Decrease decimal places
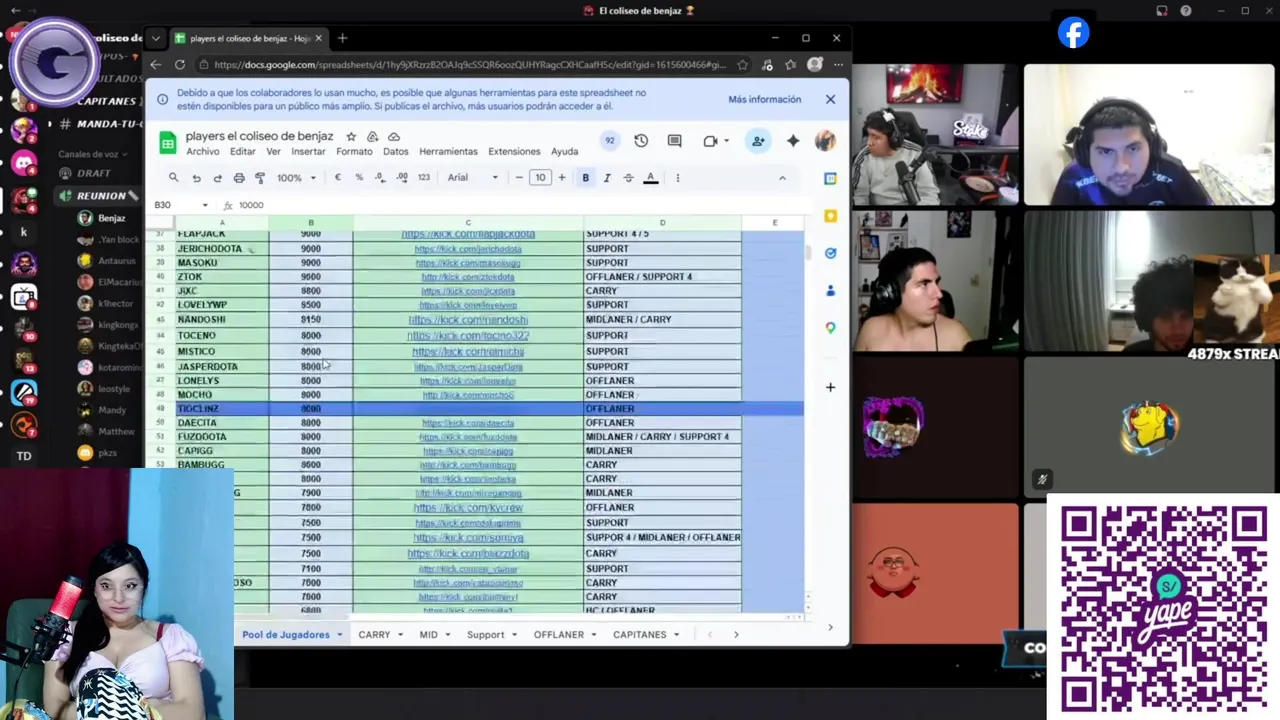This screenshot has height=720, width=1280. point(380,178)
